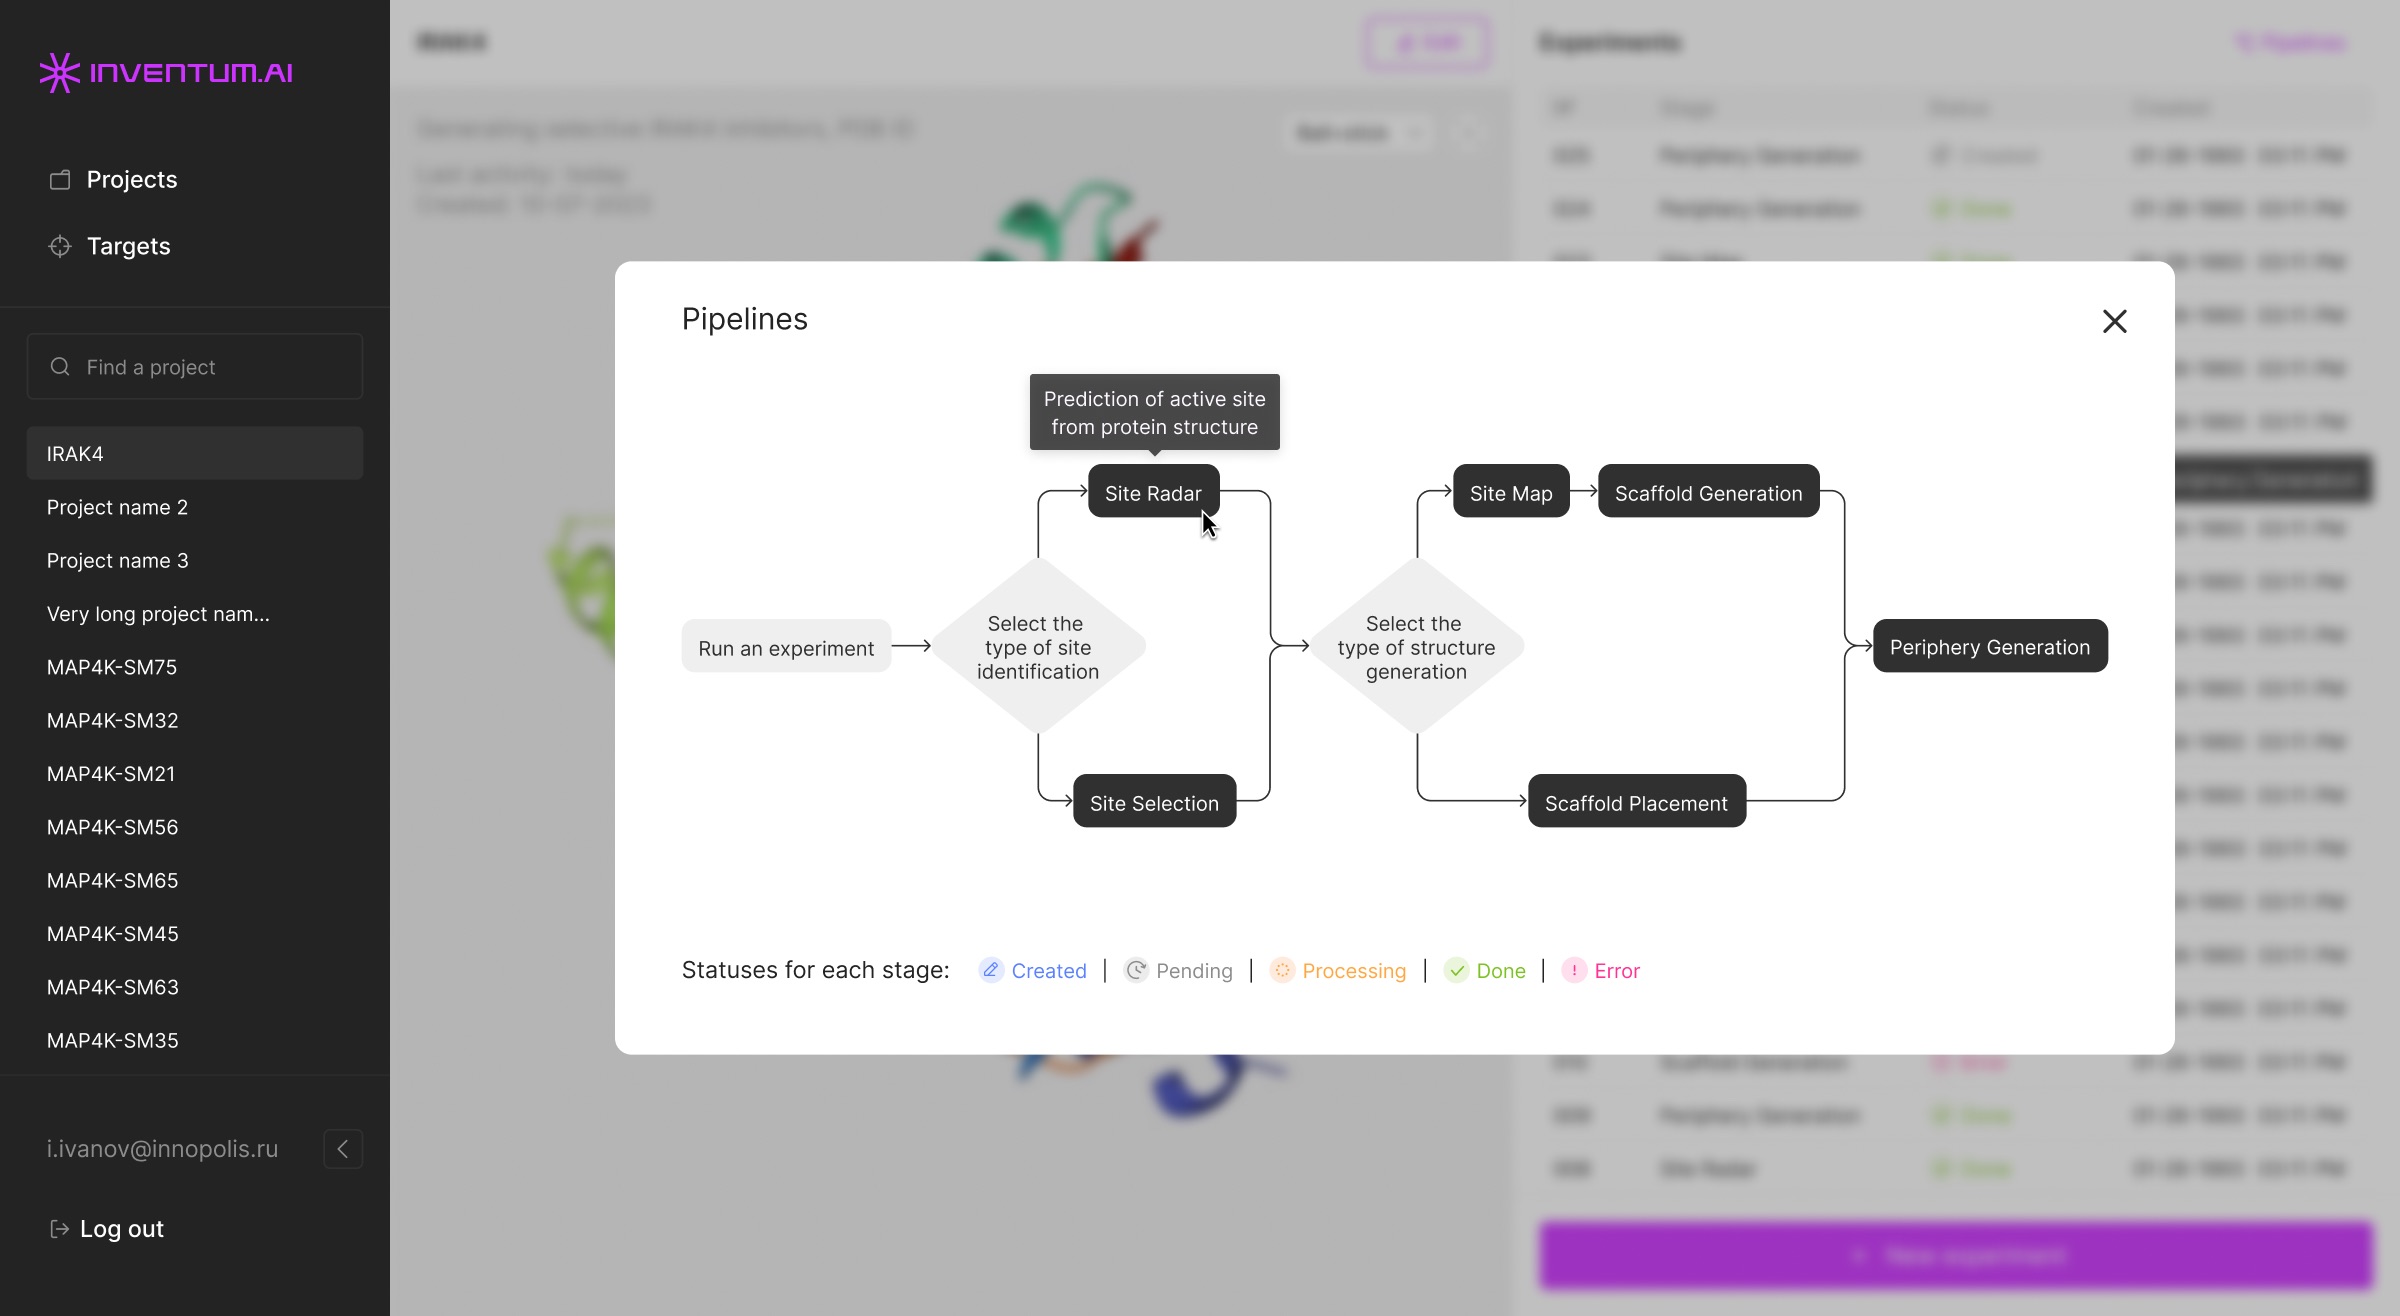Click the search magnifier icon
The height and width of the screenshot is (1316, 2400).
pyautogui.click(x=60, y=367)
